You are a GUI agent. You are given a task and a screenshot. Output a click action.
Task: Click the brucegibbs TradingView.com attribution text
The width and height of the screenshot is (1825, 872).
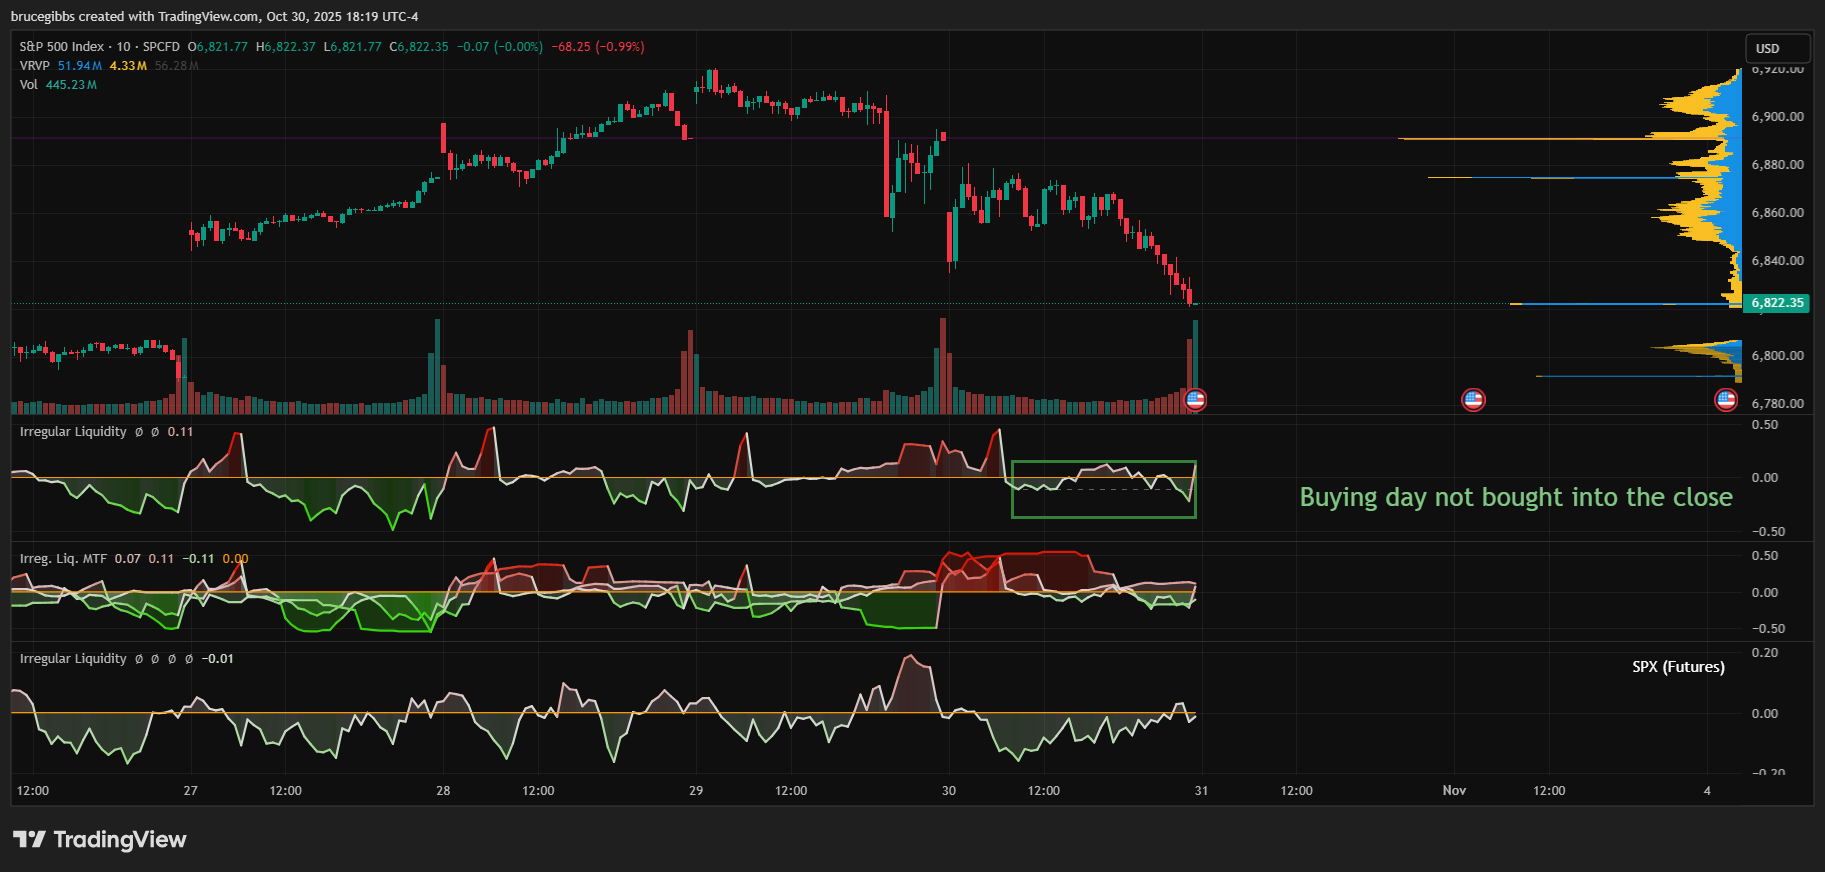[214, 16]
